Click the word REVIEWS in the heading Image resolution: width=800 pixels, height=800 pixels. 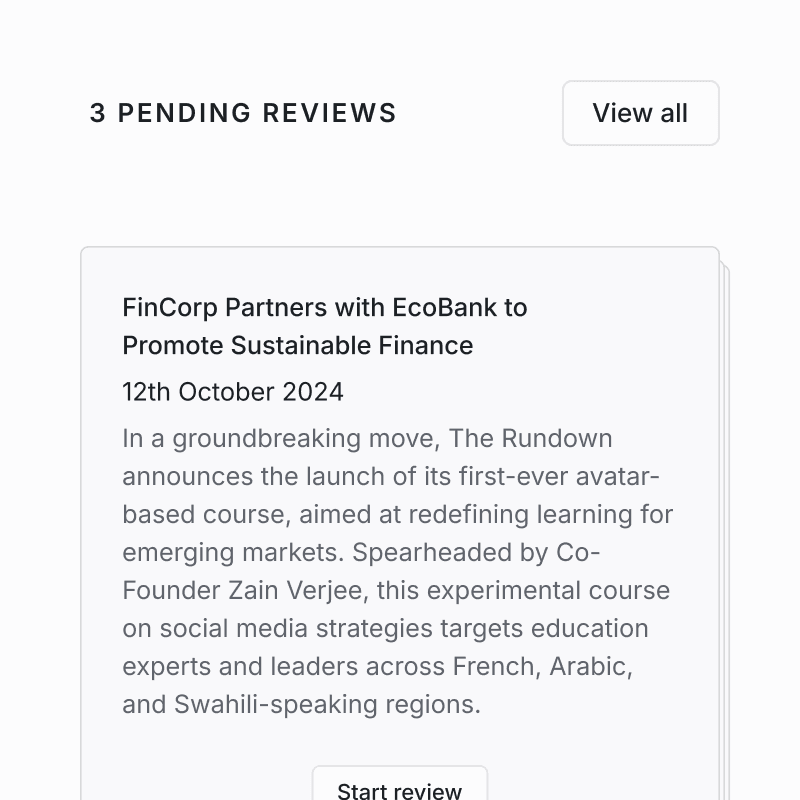[x=330, y=113]
